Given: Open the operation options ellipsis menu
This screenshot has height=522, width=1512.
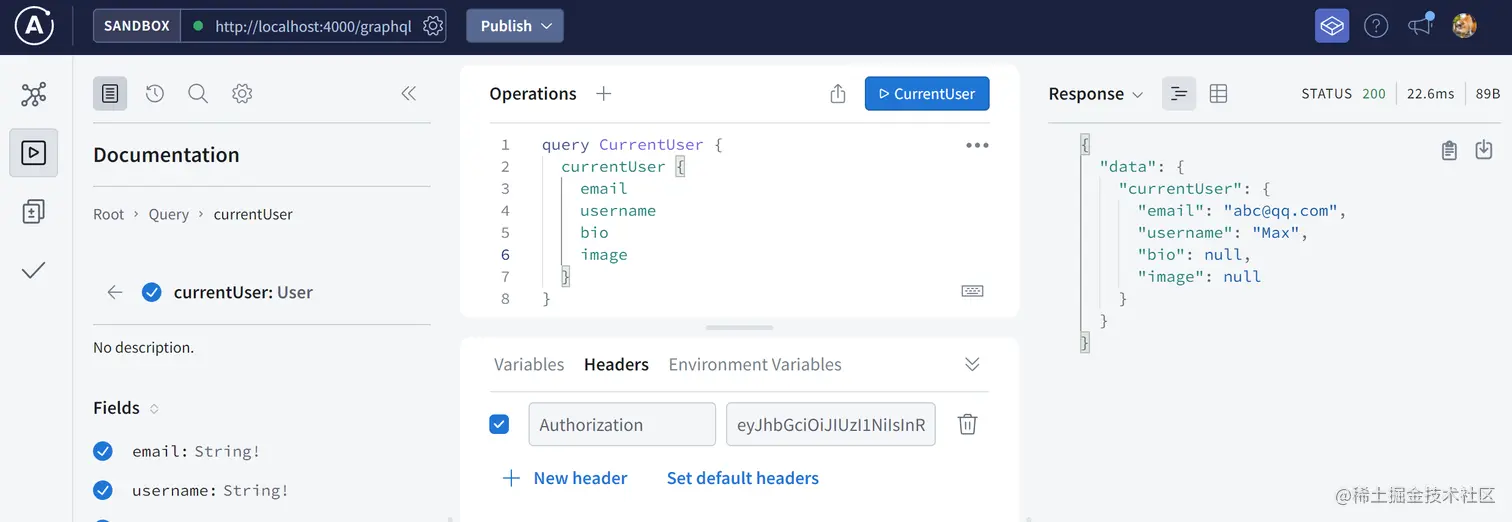Looking at the screenshot, I should pos(977,145).
